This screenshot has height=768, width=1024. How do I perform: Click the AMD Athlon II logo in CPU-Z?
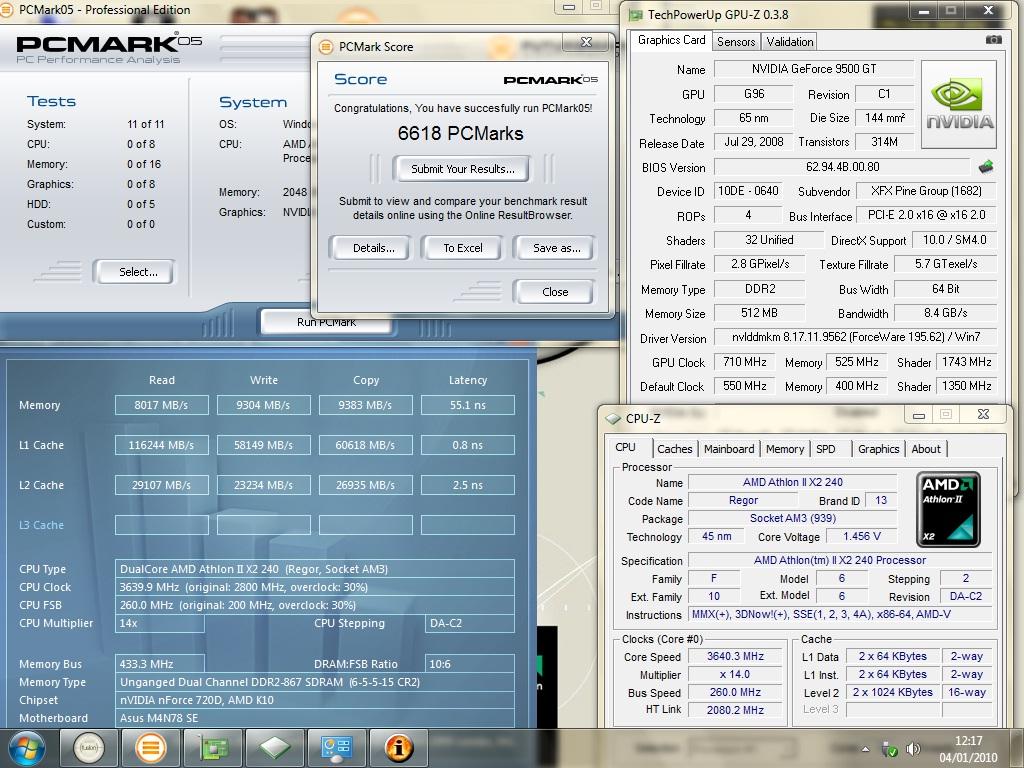point(948,509)
